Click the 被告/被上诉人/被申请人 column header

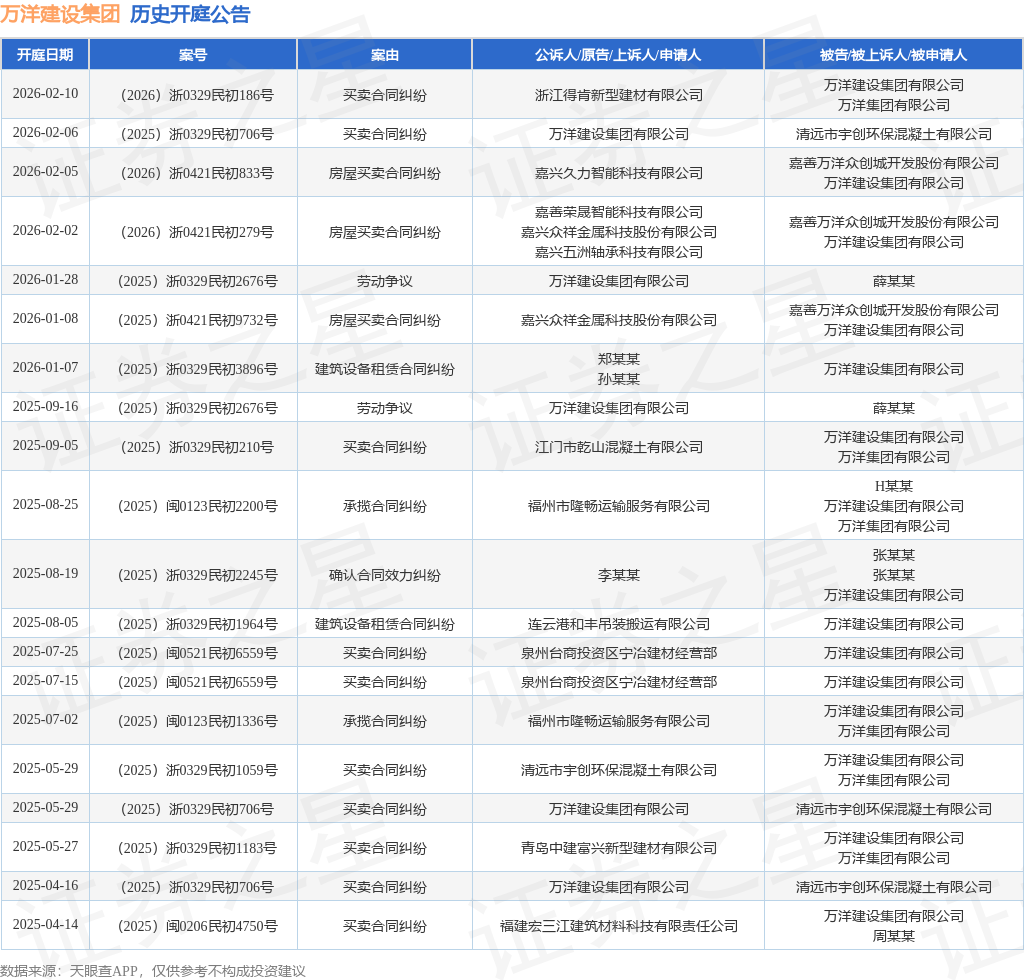893,55
